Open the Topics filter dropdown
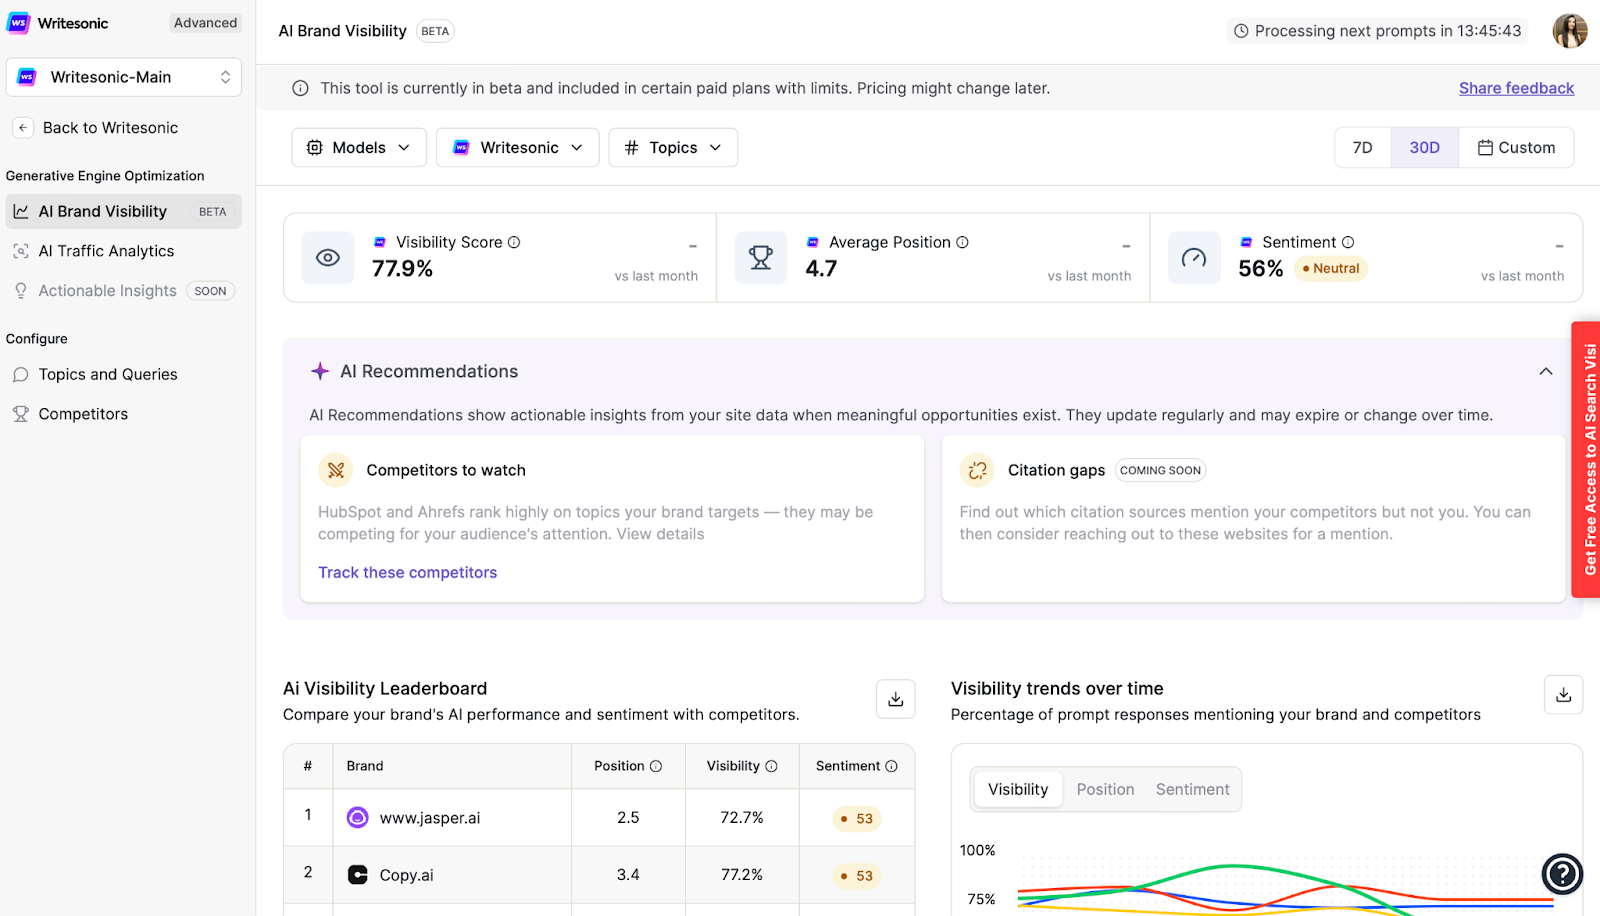Screen dimensions: 1600x916 [673, 147]
